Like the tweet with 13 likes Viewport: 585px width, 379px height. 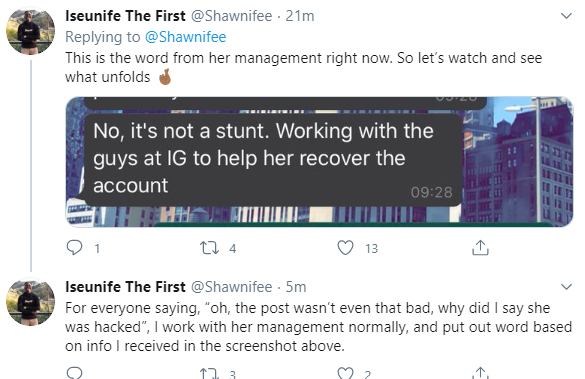(x=345, y=248)
